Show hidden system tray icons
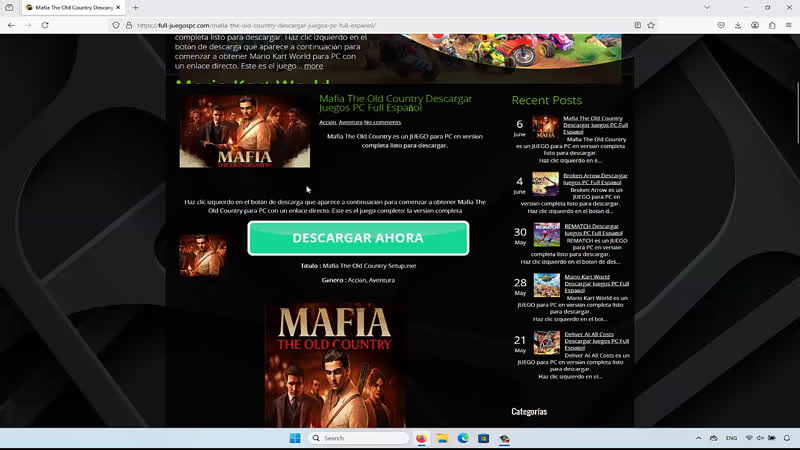The height and width of the screenshot is (450, 800). [x=698, y=438]
